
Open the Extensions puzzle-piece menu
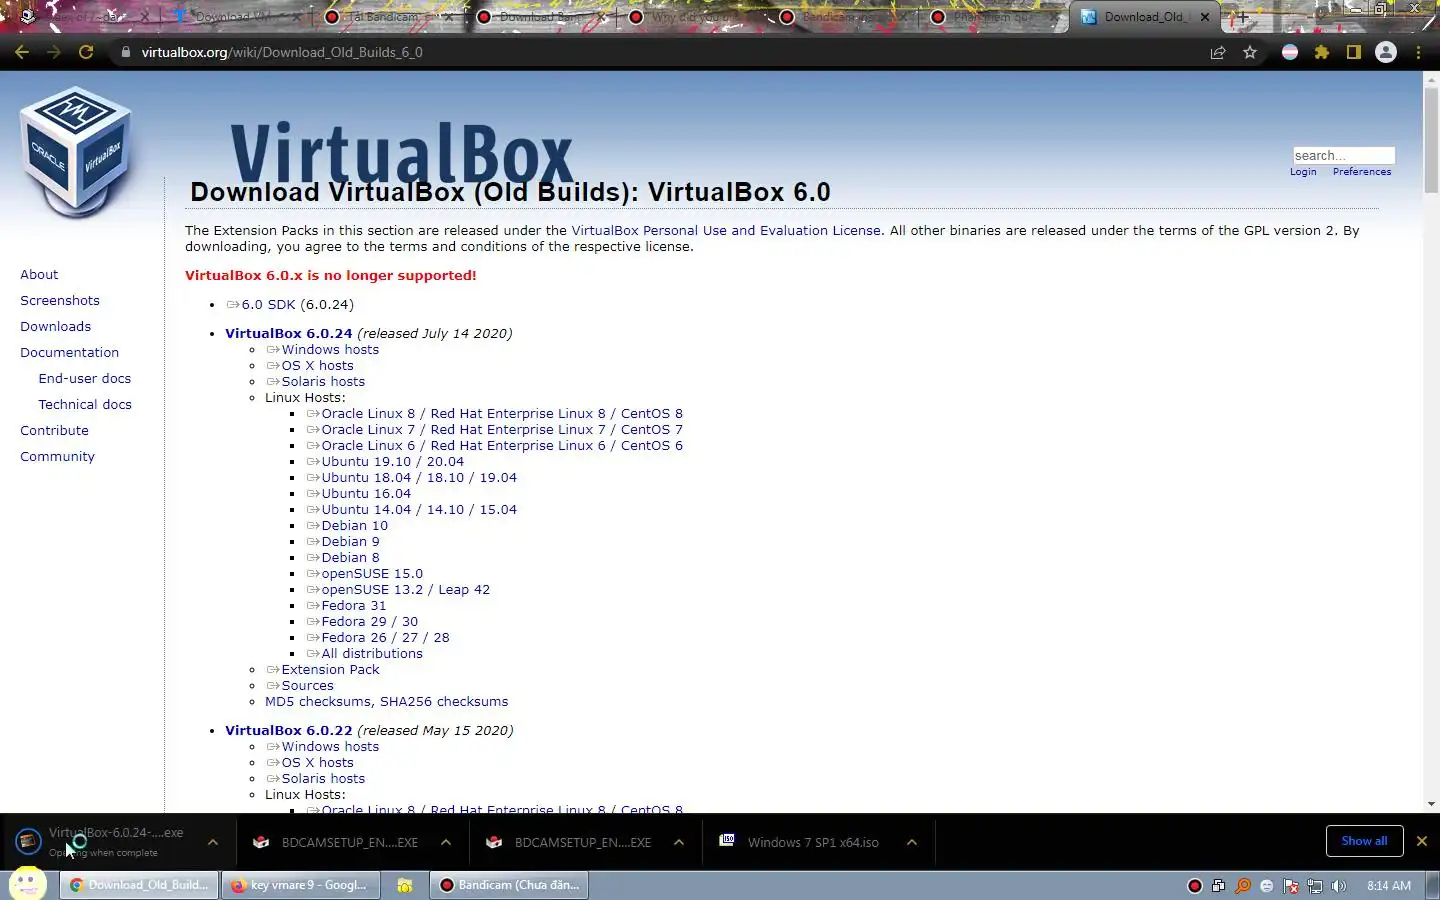pos(1322,52)
